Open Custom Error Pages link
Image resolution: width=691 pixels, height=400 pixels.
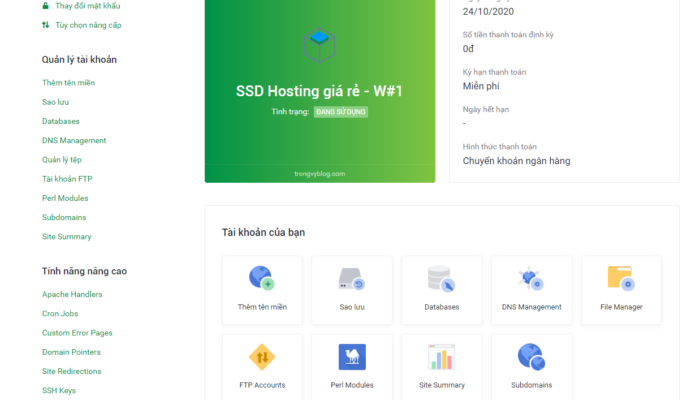point(77,333)
